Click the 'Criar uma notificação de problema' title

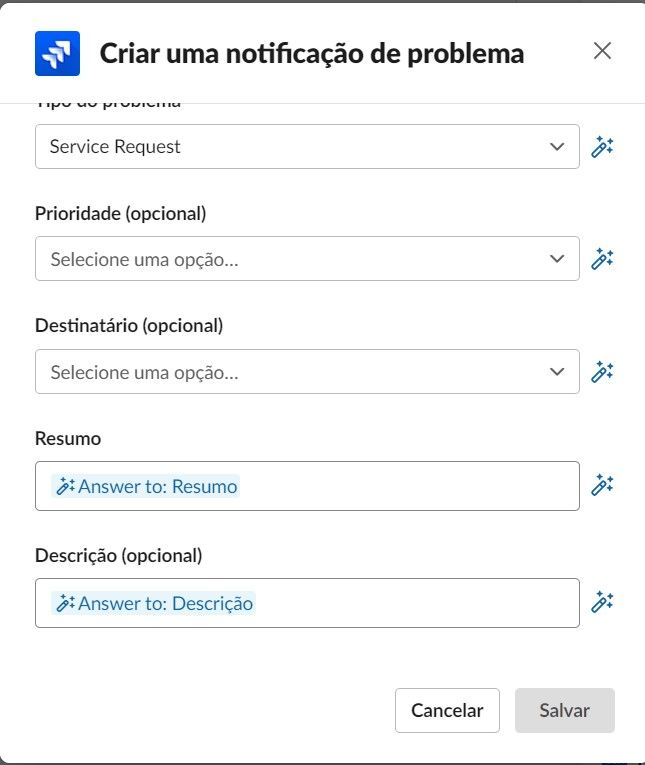pos(311,53)
